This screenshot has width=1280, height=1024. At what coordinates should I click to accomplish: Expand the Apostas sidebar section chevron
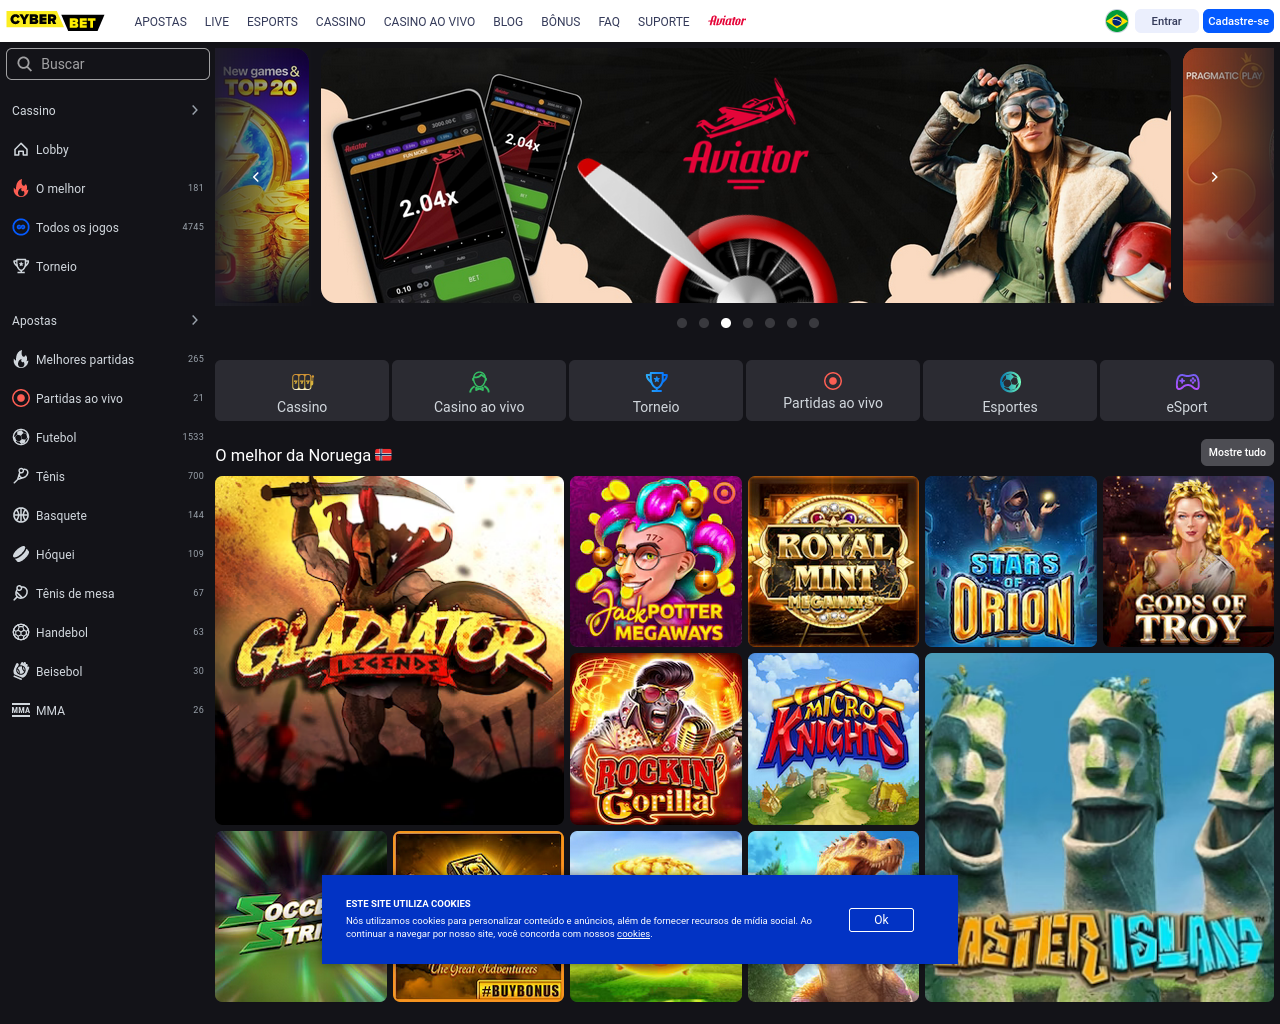click(x=194, y=321)
